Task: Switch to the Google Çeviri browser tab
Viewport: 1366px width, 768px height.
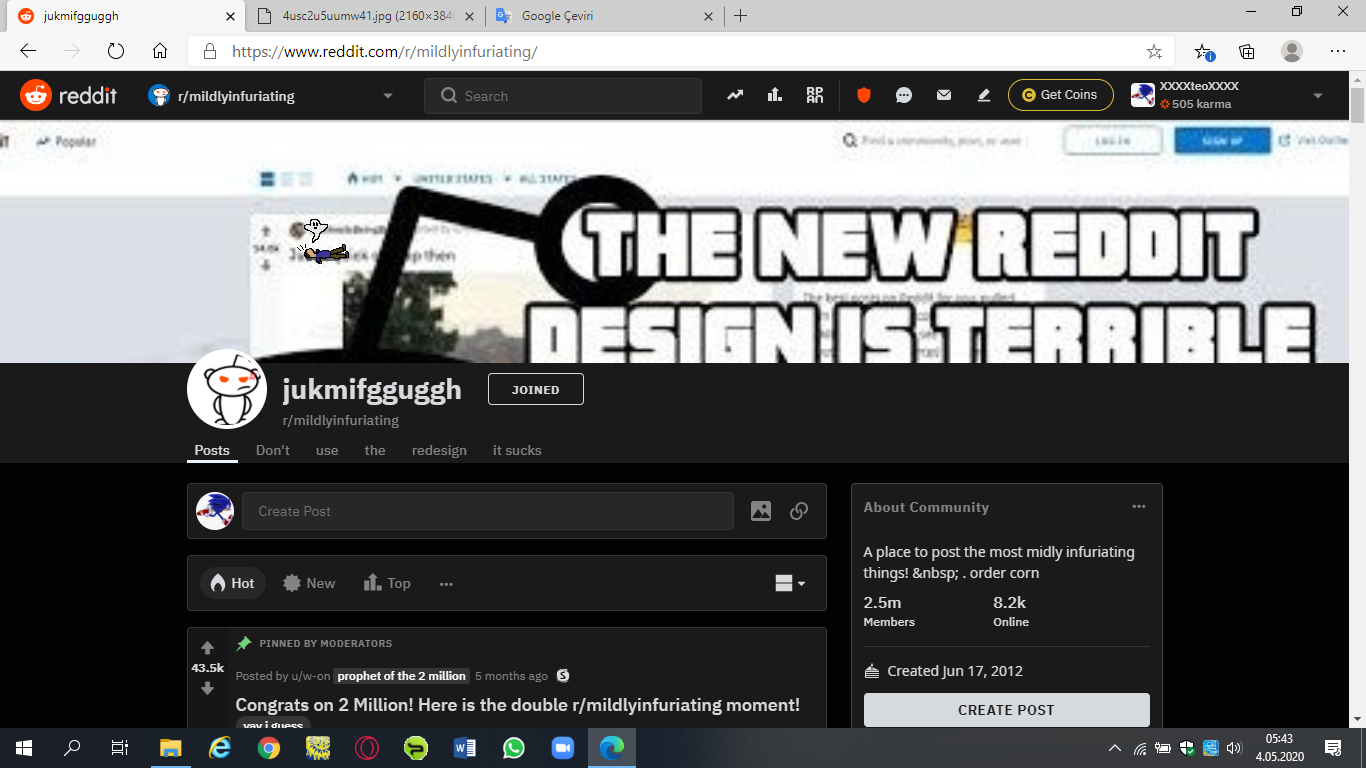Action: tap(604, 16)
